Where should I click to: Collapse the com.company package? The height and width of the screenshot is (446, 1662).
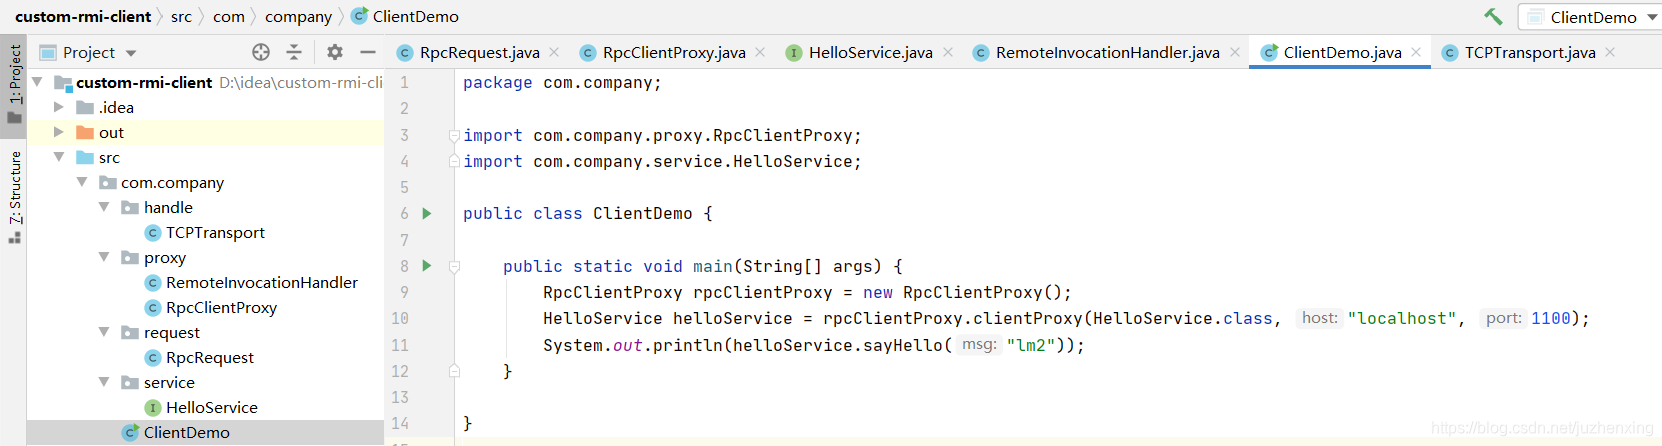point(82,182)
